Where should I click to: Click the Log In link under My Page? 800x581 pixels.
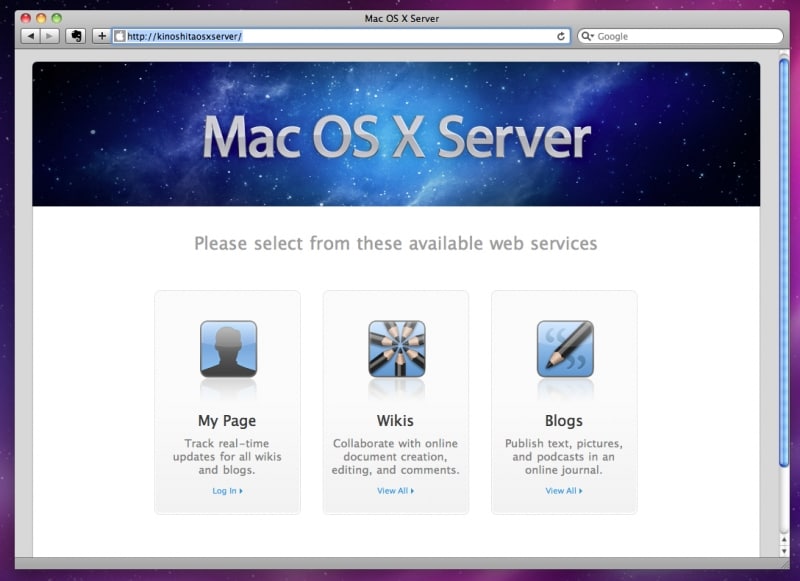pos(227,491)
